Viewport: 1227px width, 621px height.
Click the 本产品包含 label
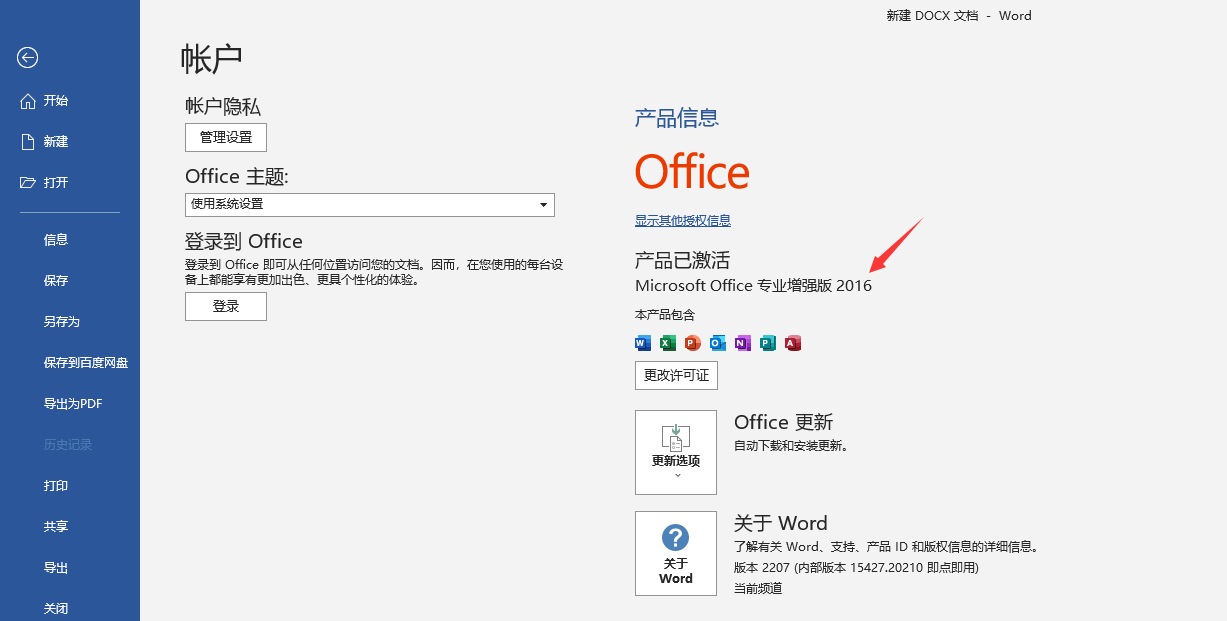[665, 315]
